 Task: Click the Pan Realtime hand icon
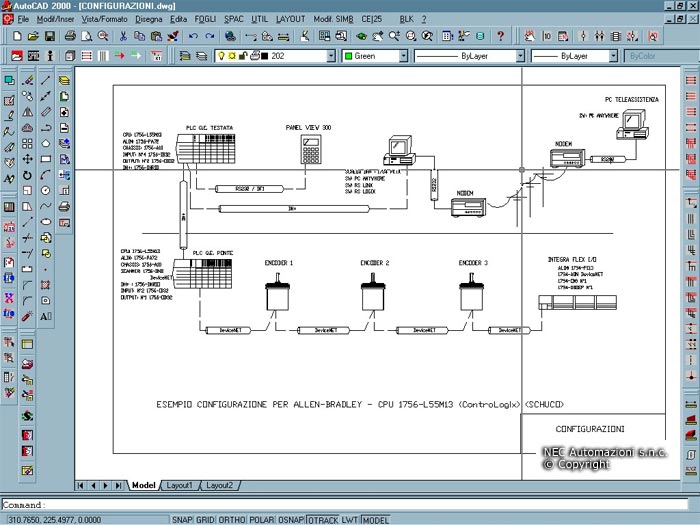point(378,36)
